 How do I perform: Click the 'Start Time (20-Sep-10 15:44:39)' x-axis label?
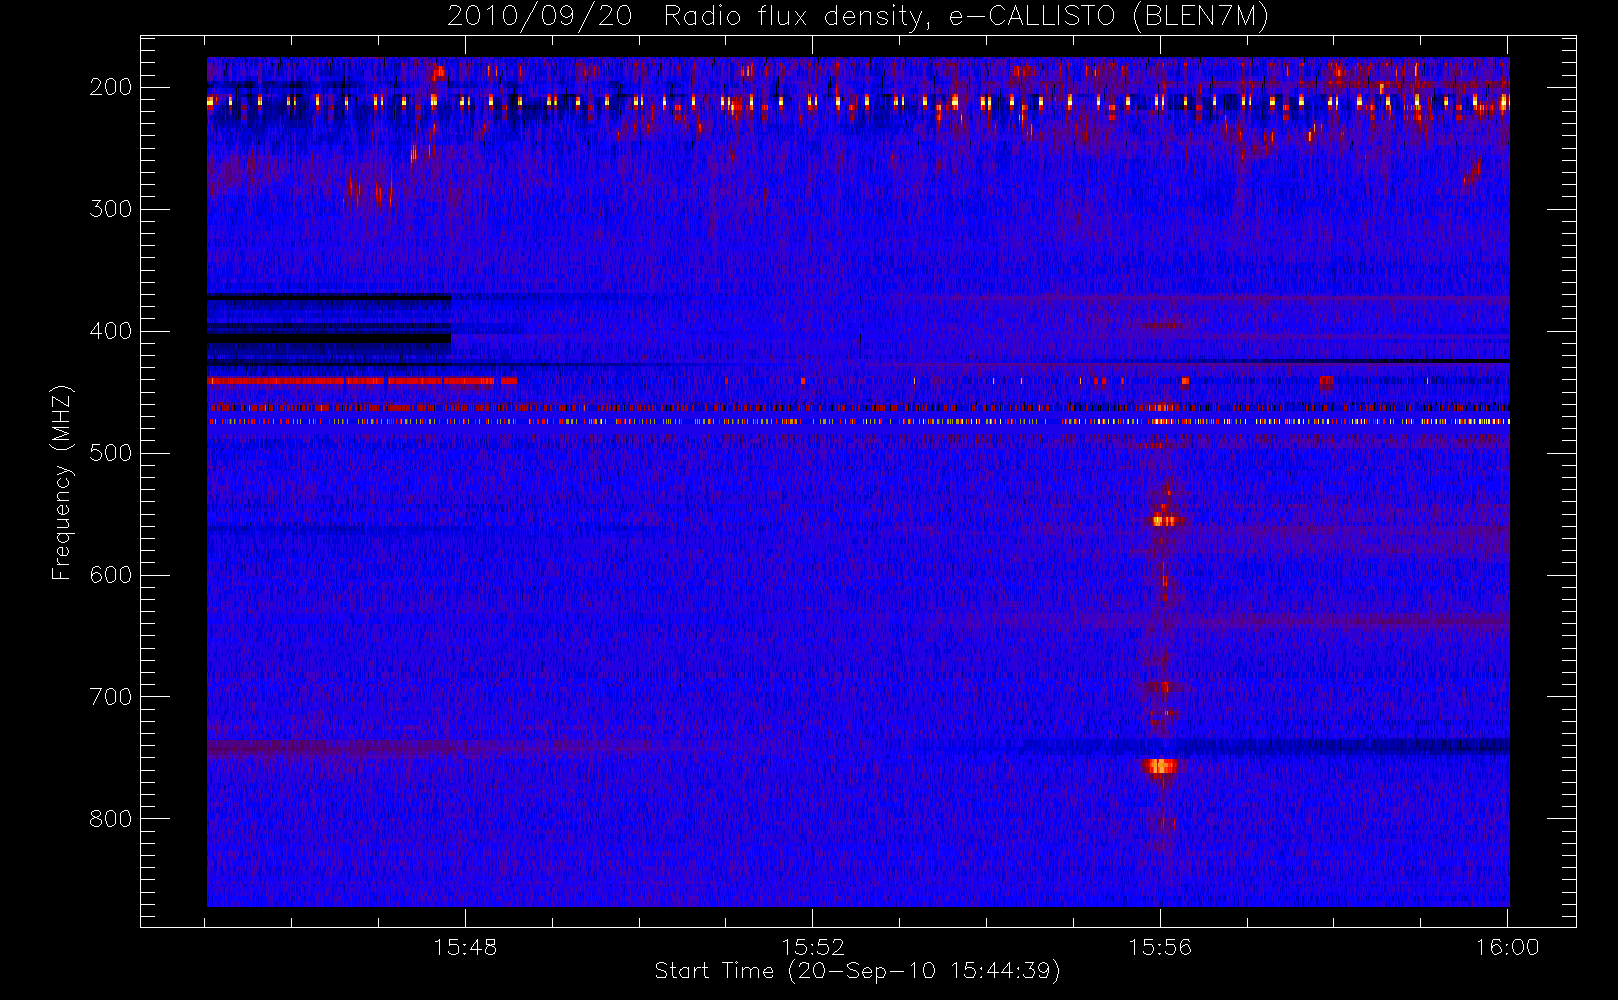point(857,971)
